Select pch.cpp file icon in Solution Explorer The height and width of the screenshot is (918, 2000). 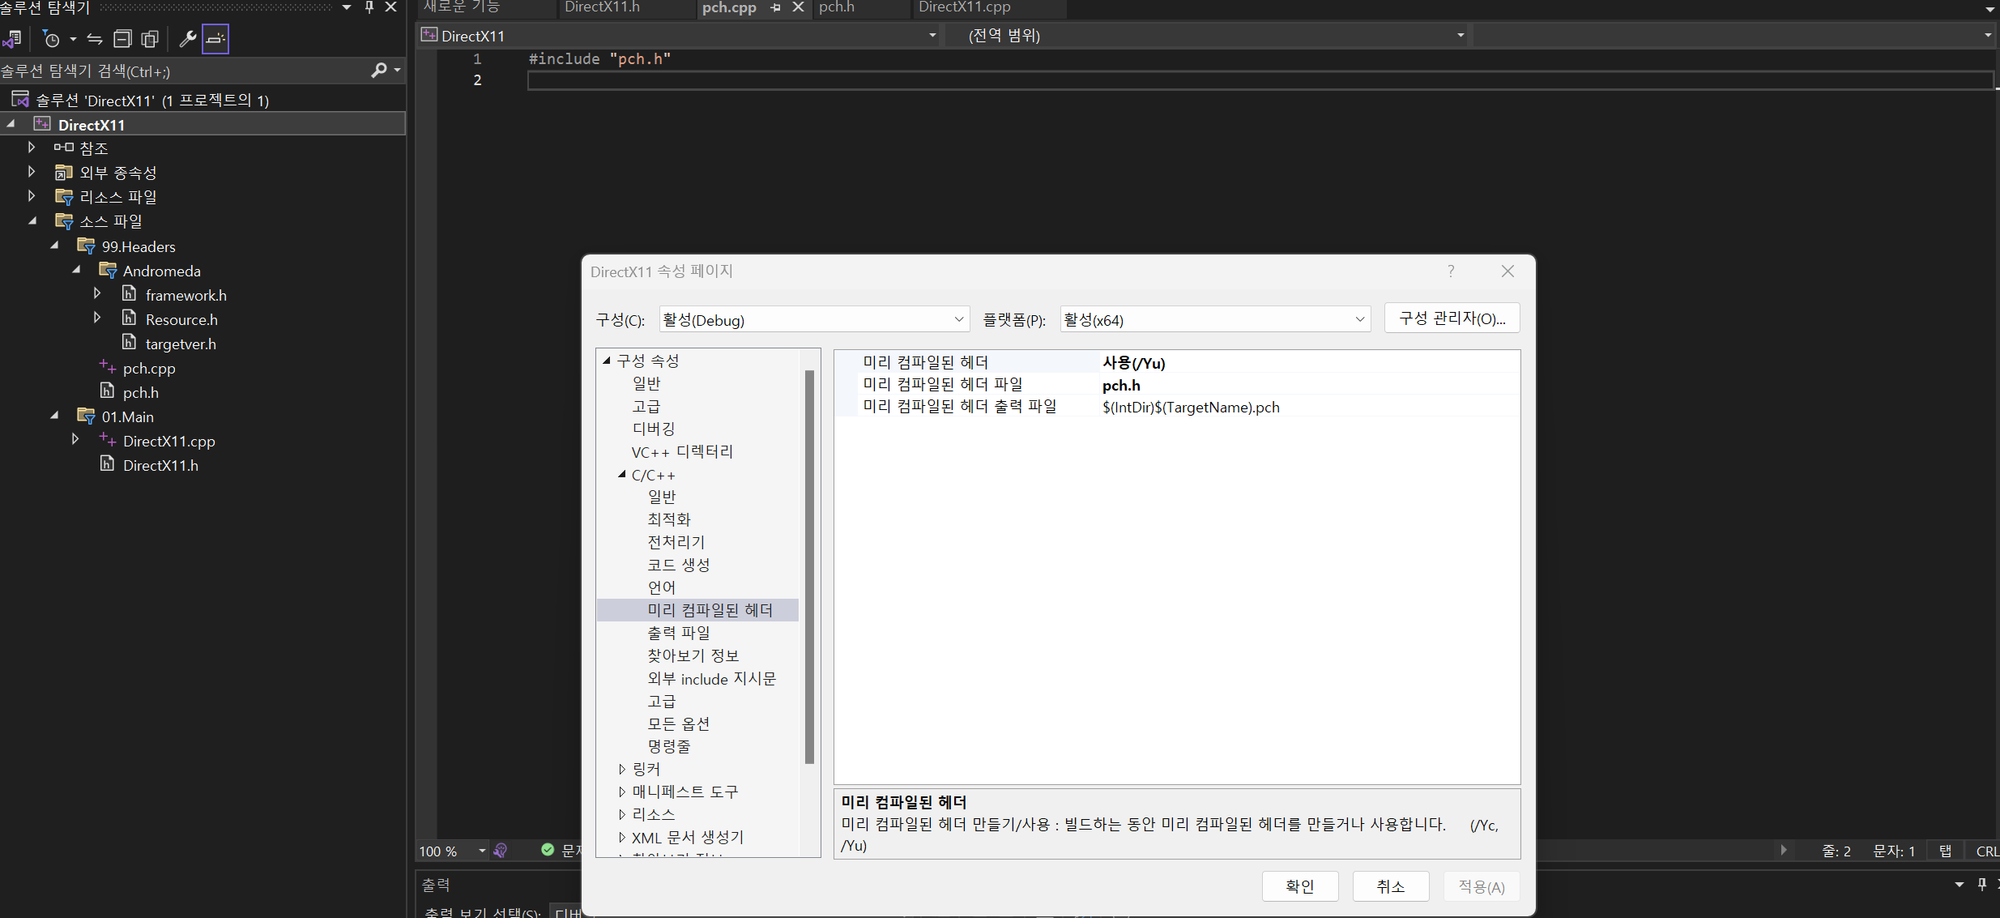(107, 367)
